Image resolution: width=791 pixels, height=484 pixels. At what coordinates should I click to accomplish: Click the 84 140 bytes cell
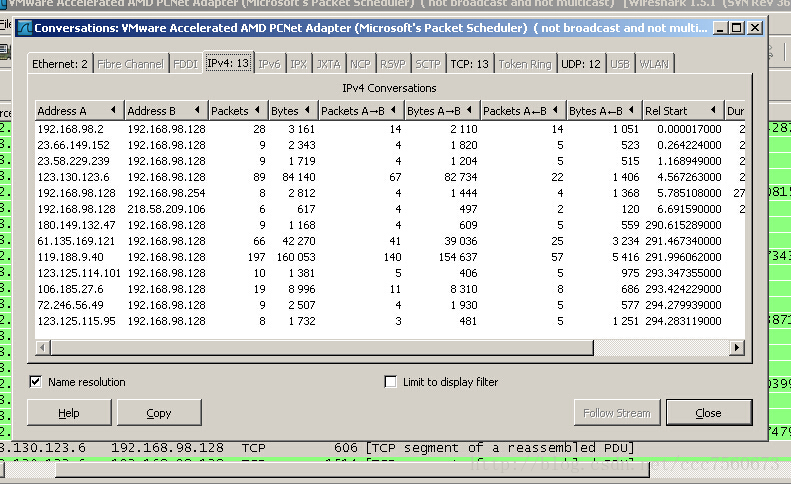point(299,177)
